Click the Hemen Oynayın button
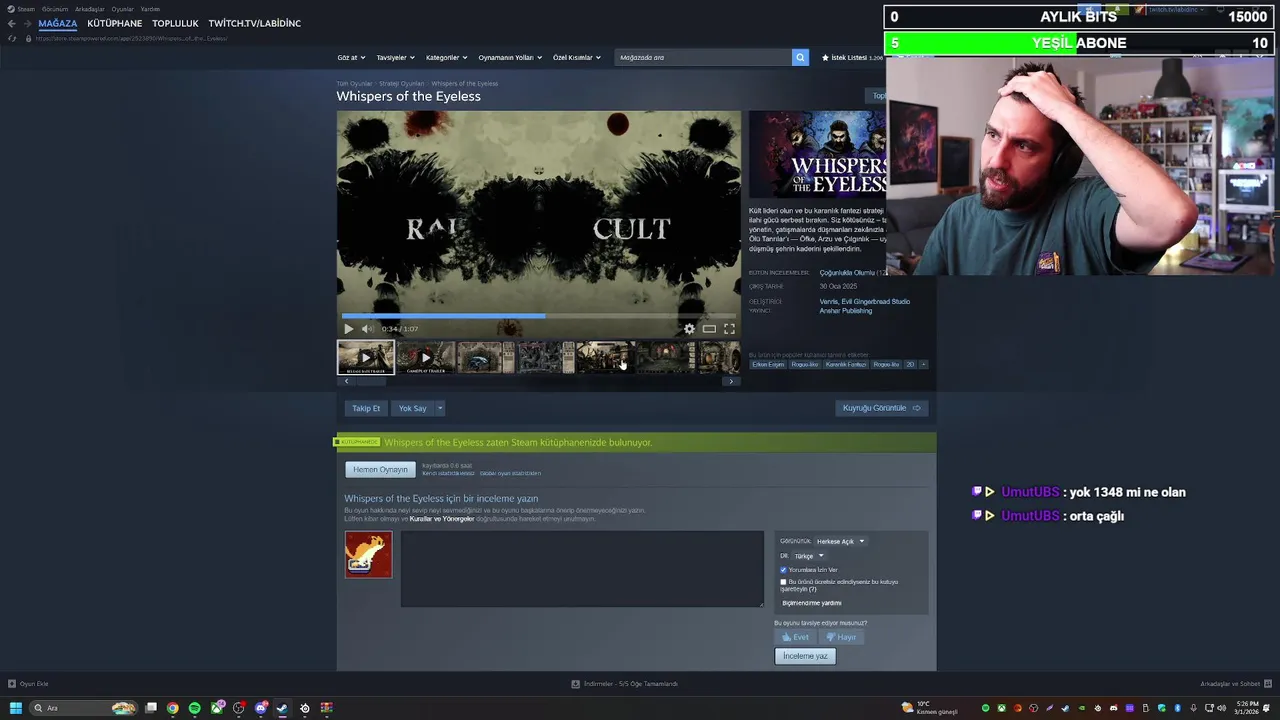 click(380, 470)
